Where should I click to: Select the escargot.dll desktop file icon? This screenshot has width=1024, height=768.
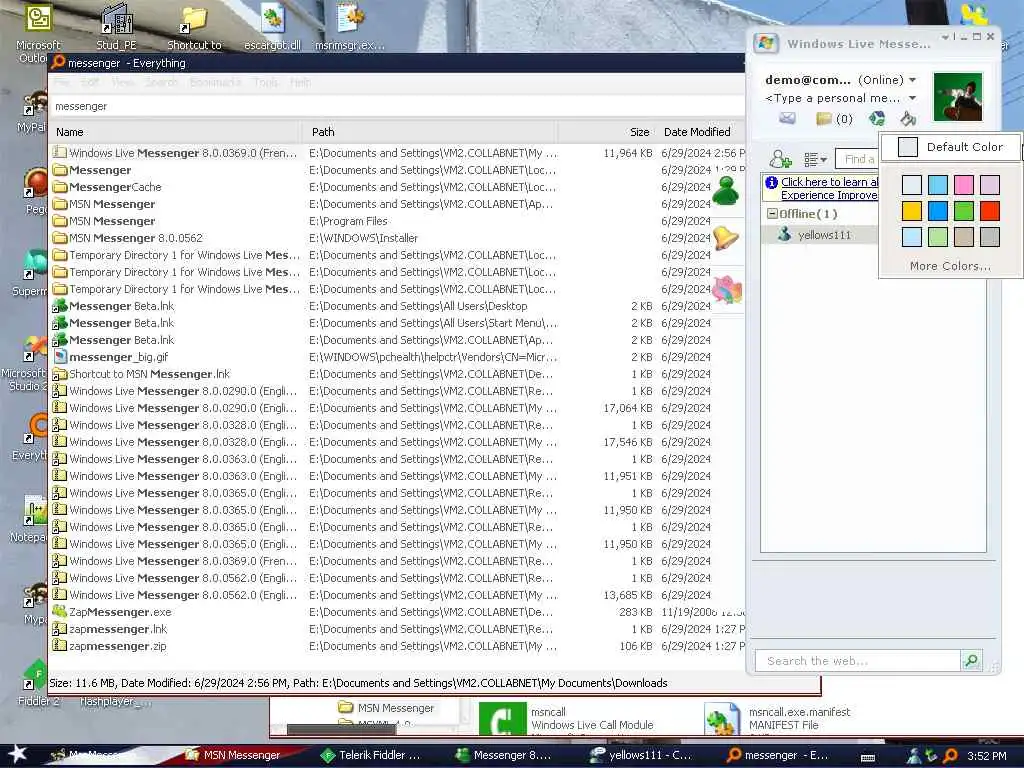(x=272, y=19)
